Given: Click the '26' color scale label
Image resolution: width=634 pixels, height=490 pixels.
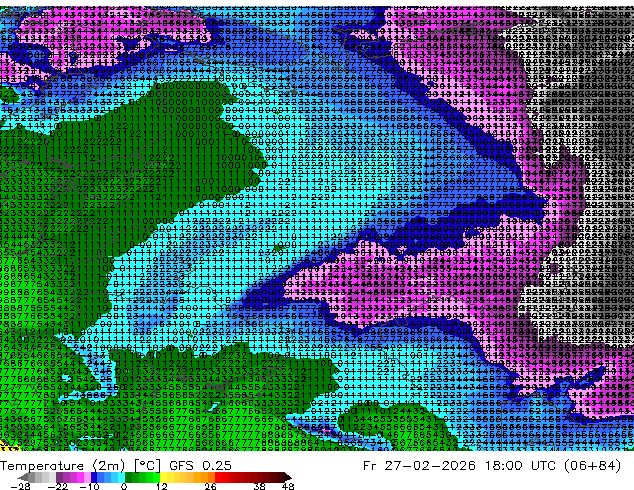Looking at the screenshot, I should (x=210, y=486).
